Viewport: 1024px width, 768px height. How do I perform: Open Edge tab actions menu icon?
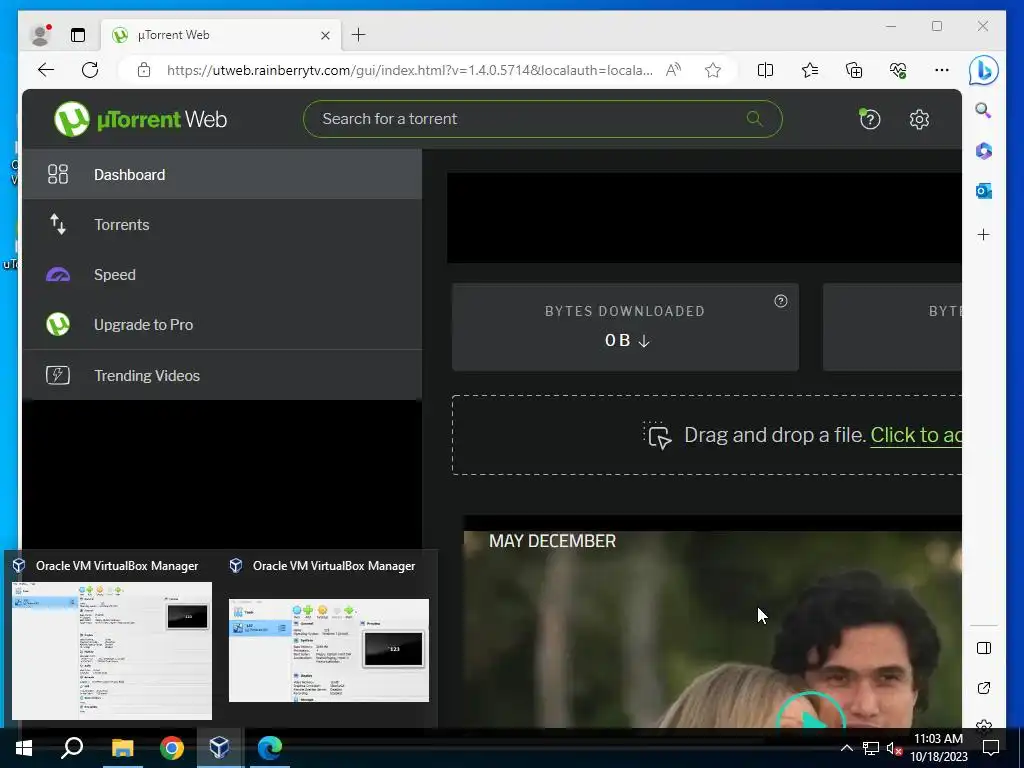pyautogui.click(x=78, y=35)
